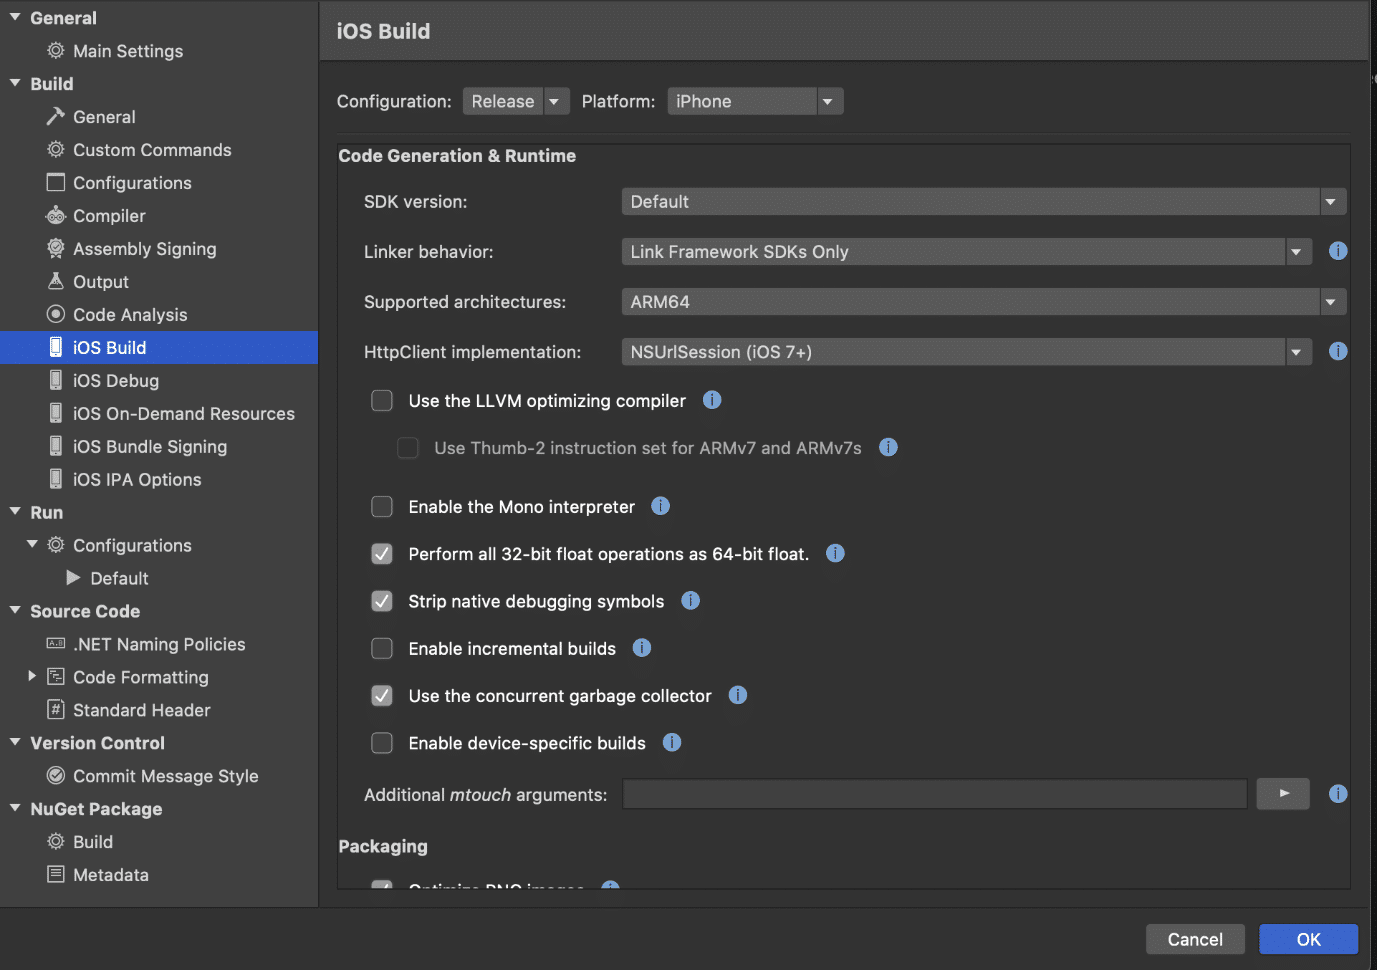The height and width of the screenshot is (970, 1377).
Task: Collapse the General section triangle
Action: [15, 17]
